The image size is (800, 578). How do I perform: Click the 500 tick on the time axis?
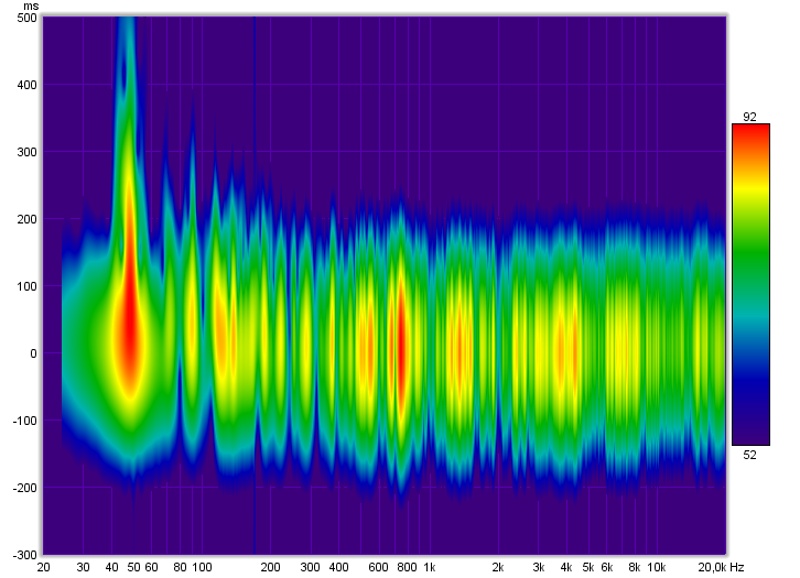[27, 18]
